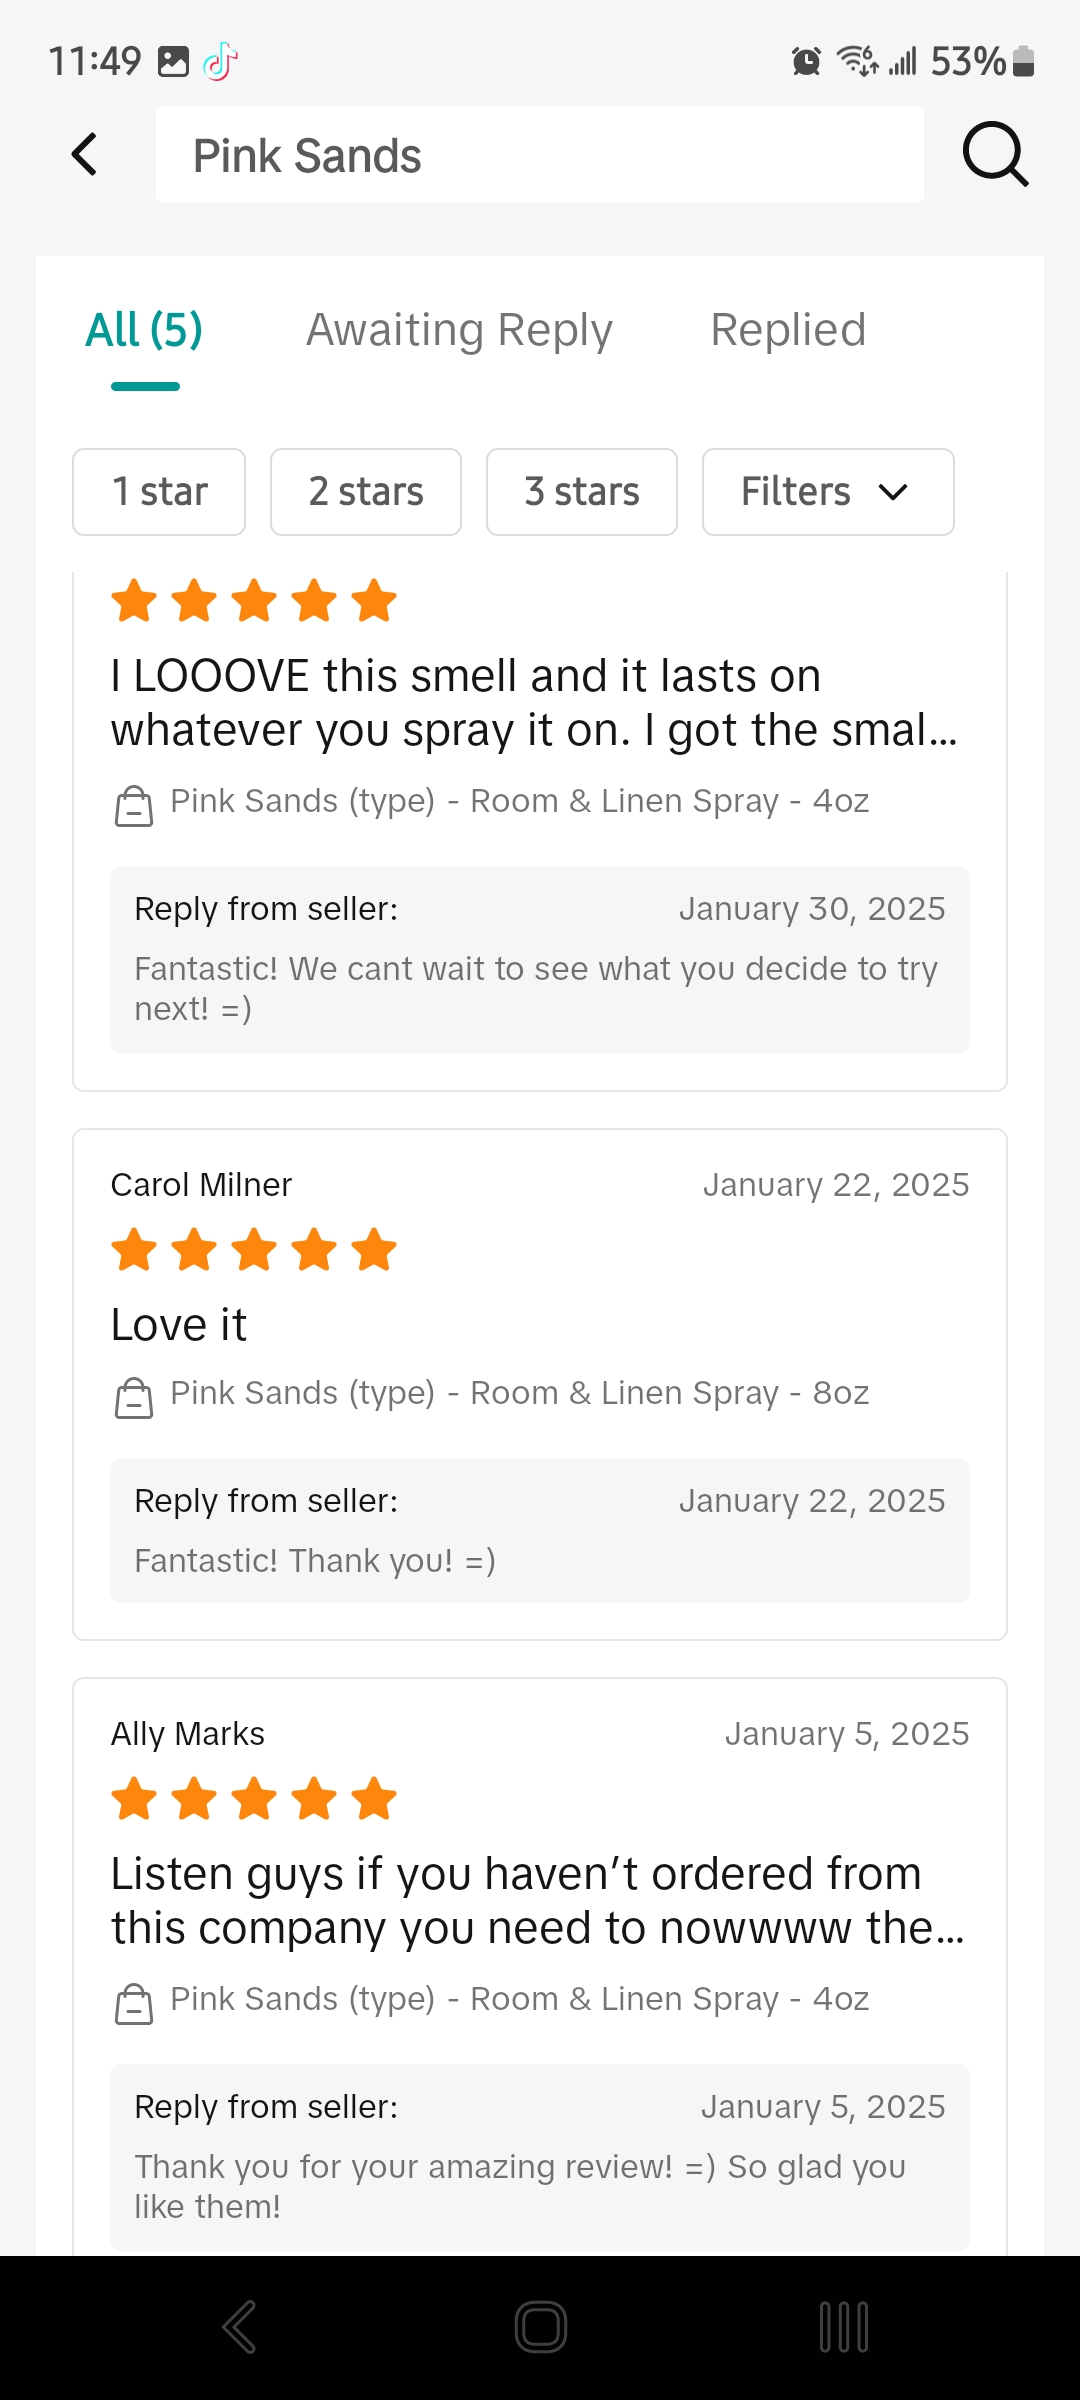
Task: Switch to the Awaiting Reply tab
Action: pos(459,330)
